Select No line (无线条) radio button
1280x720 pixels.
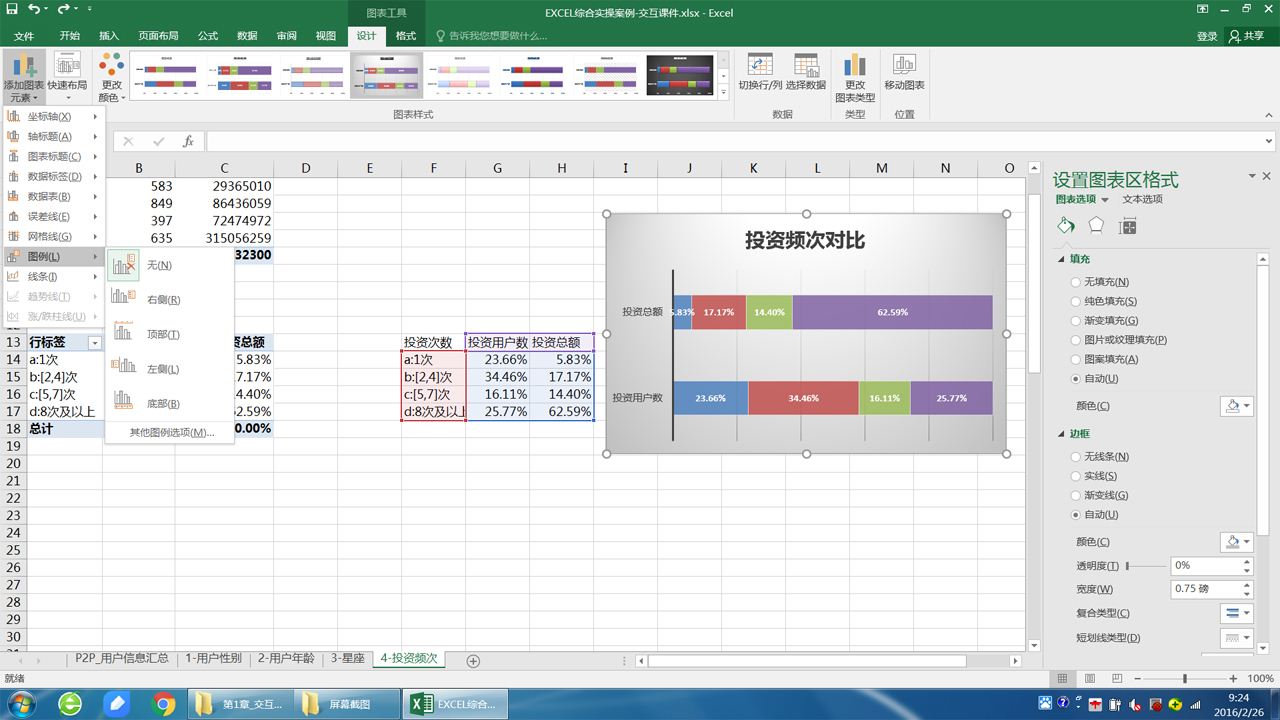point(1076,457)
